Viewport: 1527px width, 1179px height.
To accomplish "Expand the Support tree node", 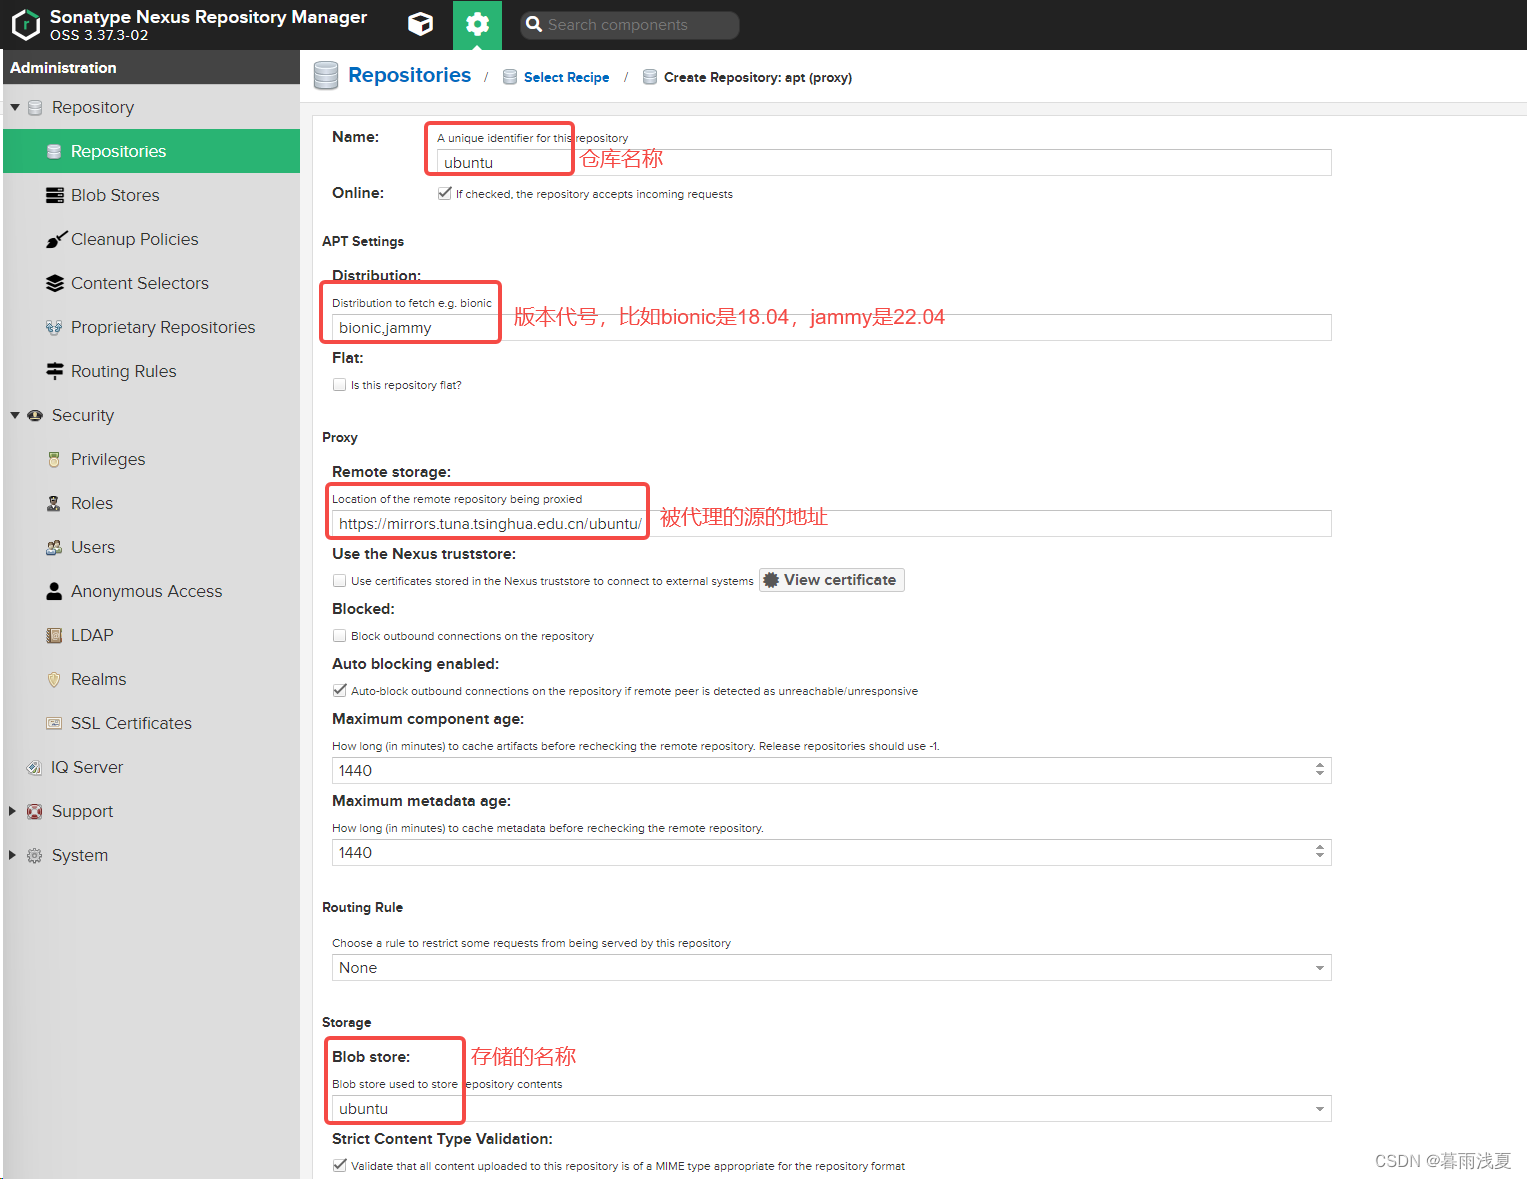I will pos(13,811).
